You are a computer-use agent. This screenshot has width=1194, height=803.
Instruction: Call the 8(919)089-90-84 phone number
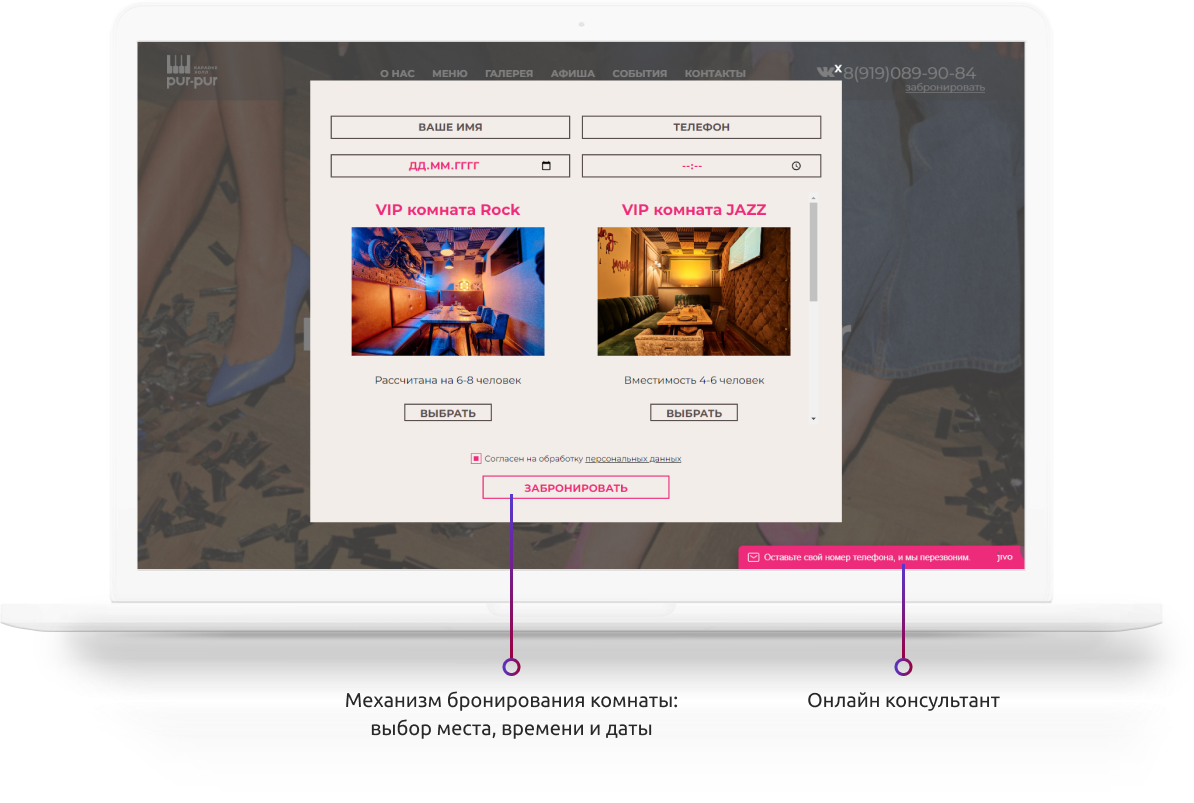click(x=909, y=73)
